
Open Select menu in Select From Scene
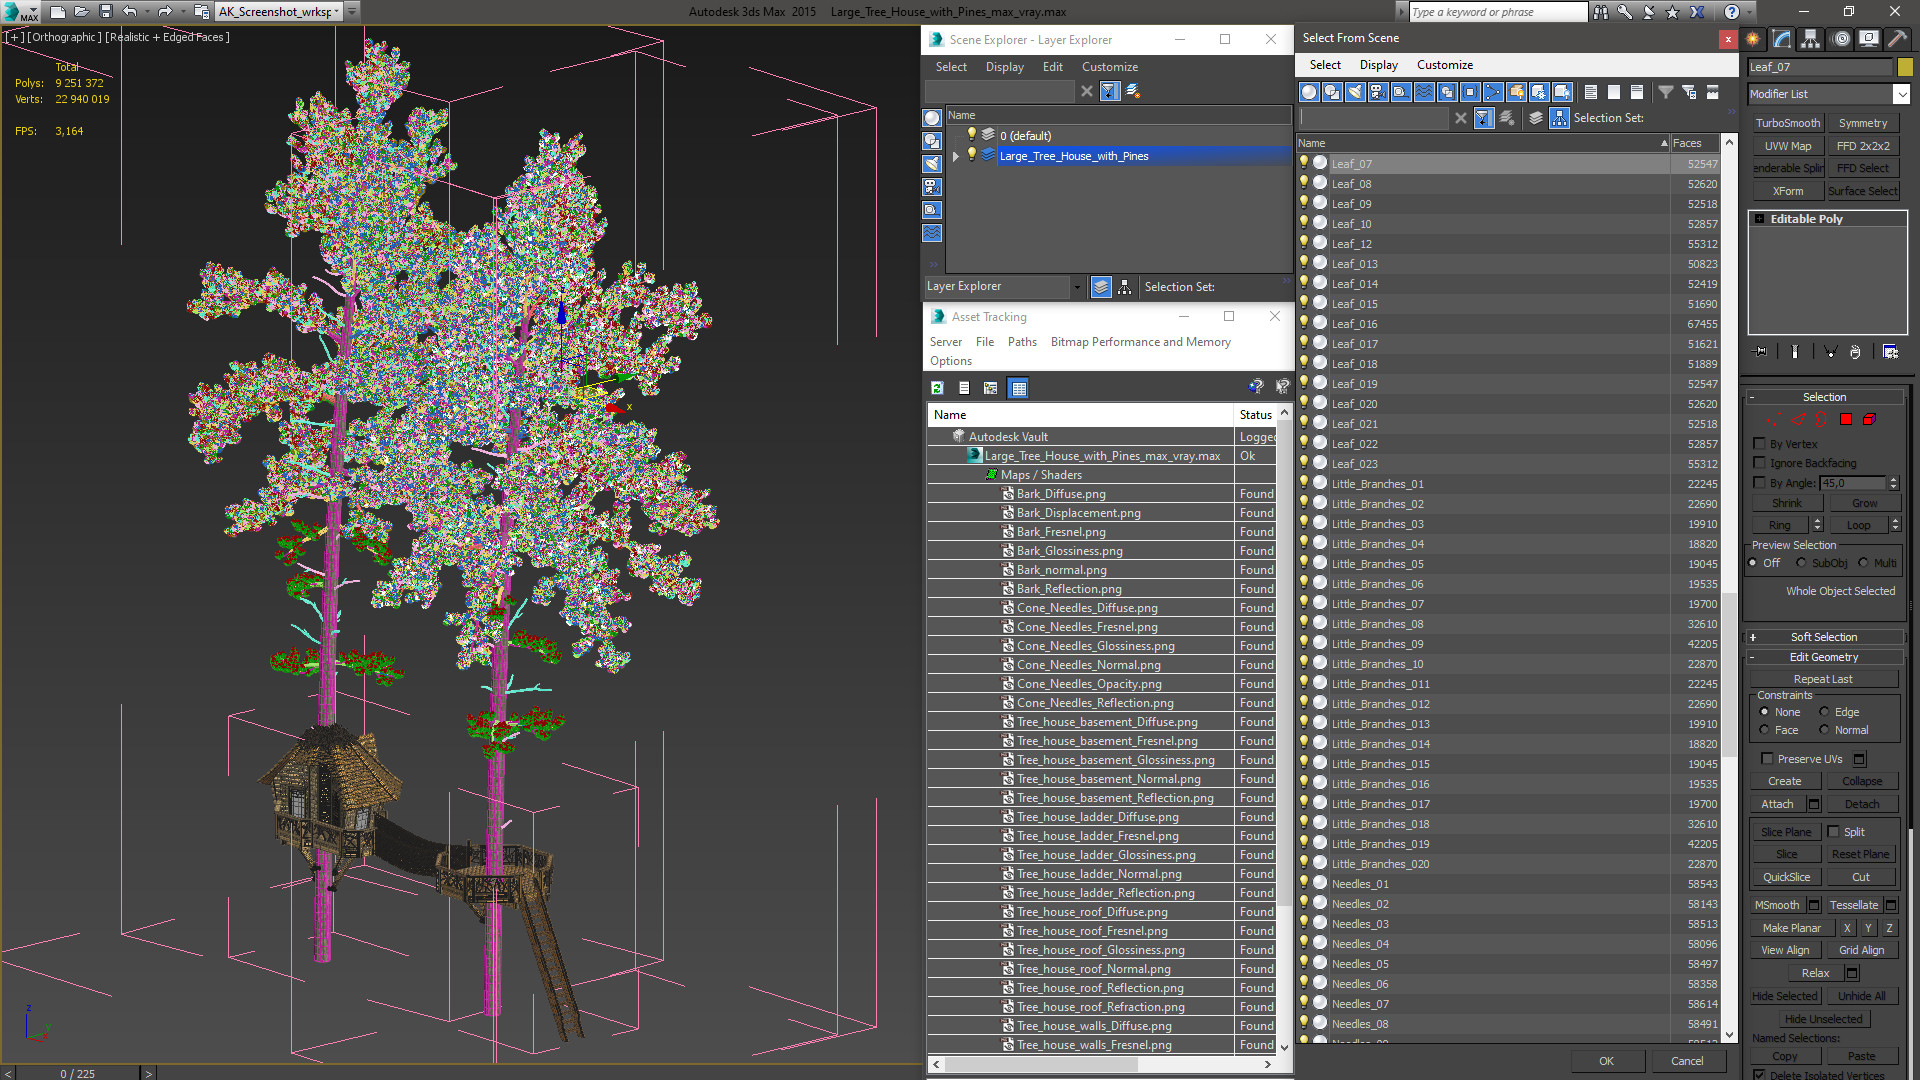(1325, 65)
